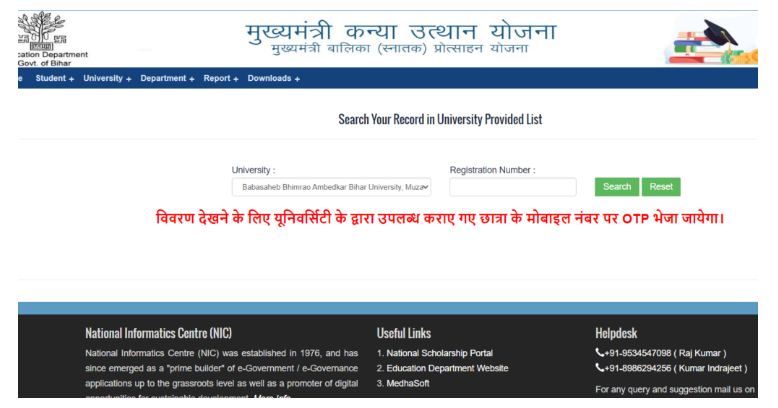Image resolution: width=778 pixels, height=408 pixels.
Task: Click the phone icon beside Kumar Indrajeet's number
Action: point(599,368)
